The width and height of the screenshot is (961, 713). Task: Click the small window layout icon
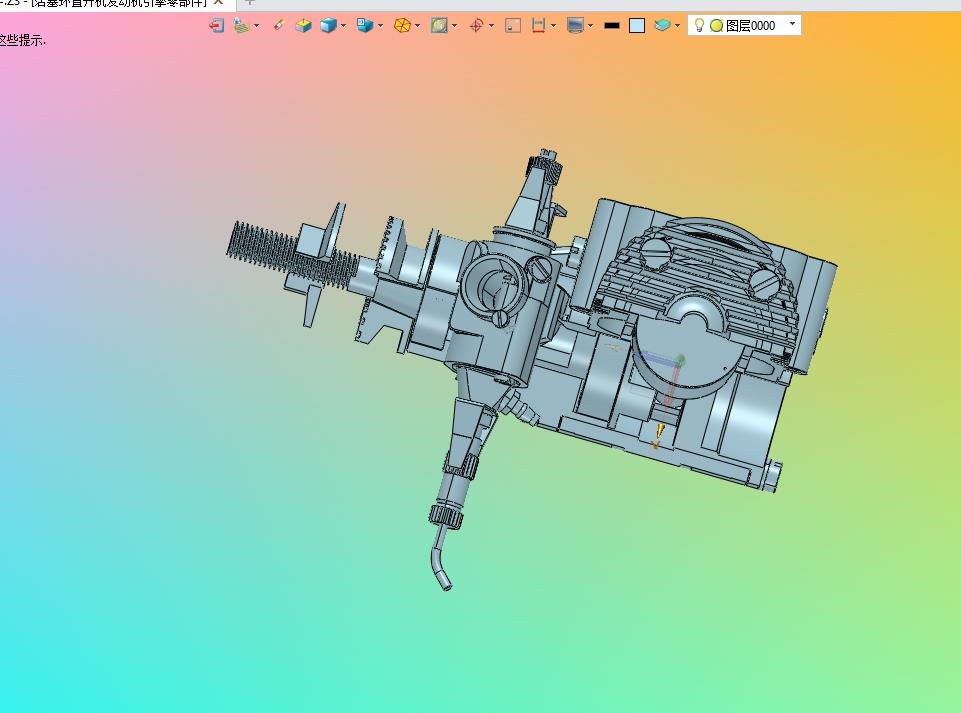coord(513,26)
